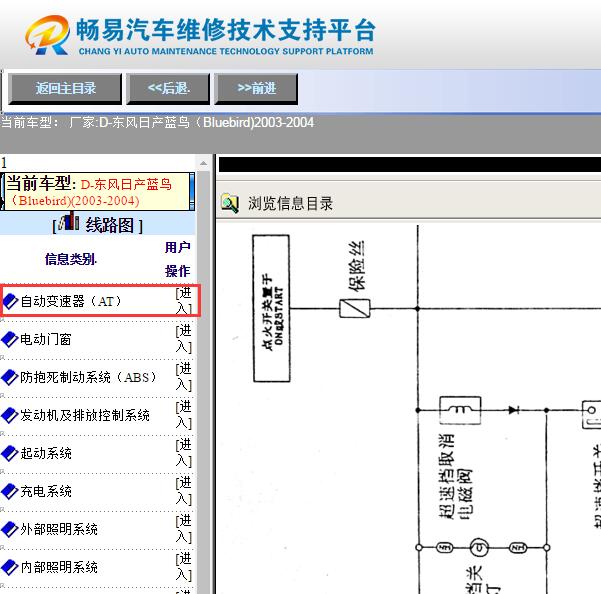Click [进入] for 内部照明系统
The image size is (601, 594).
tap(184, 566)
